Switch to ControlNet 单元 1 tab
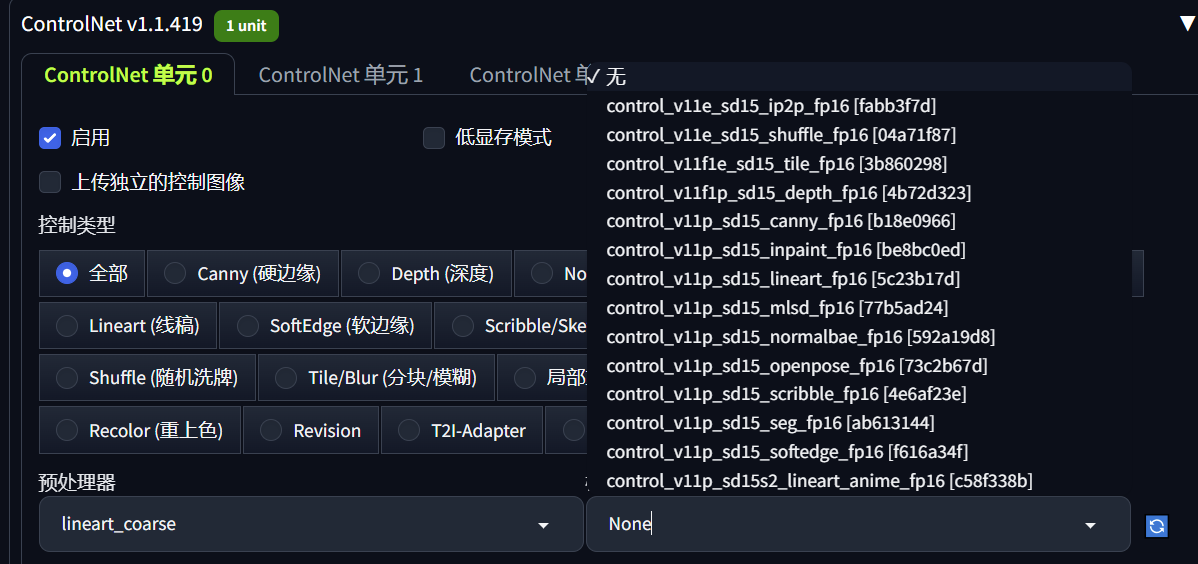This screenshot has height=564, width=1198. tap(341, 75)
